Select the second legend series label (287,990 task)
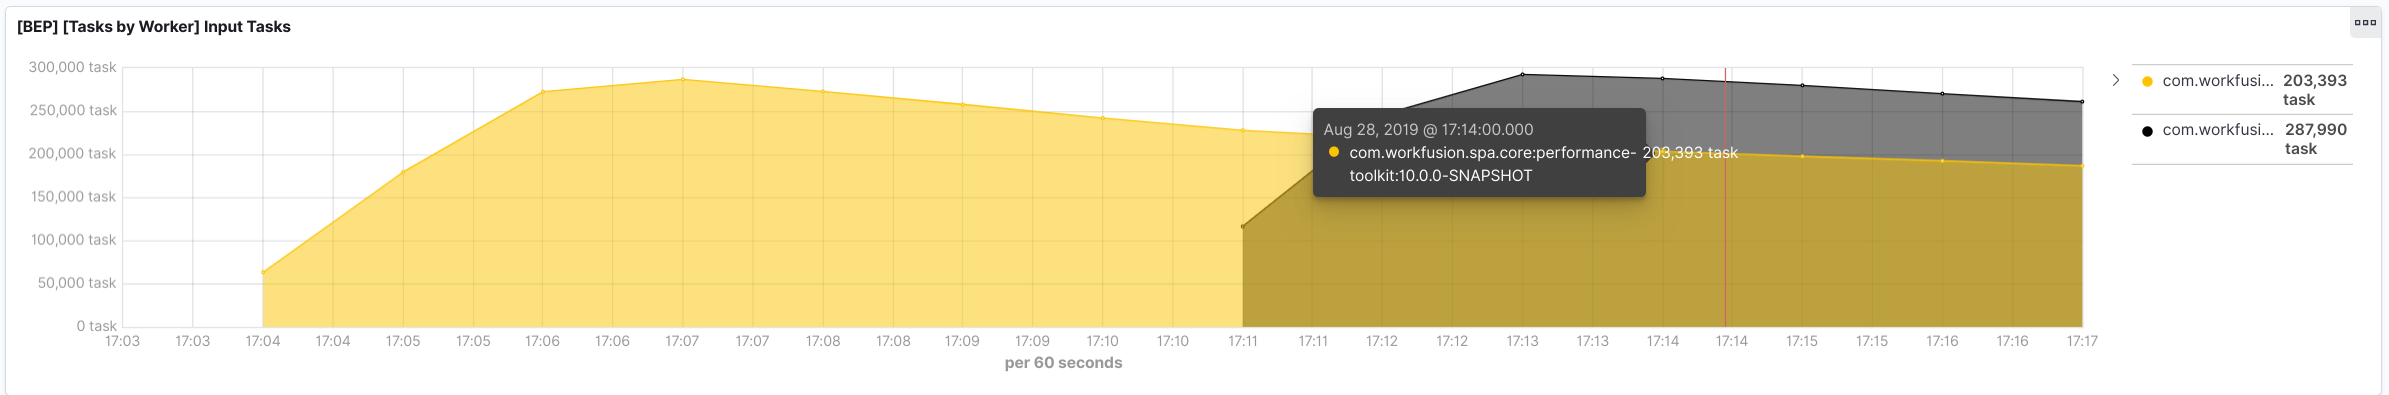Image resolution: width=2389 pixels, height=395 pixels. (x=2218, y=130)
